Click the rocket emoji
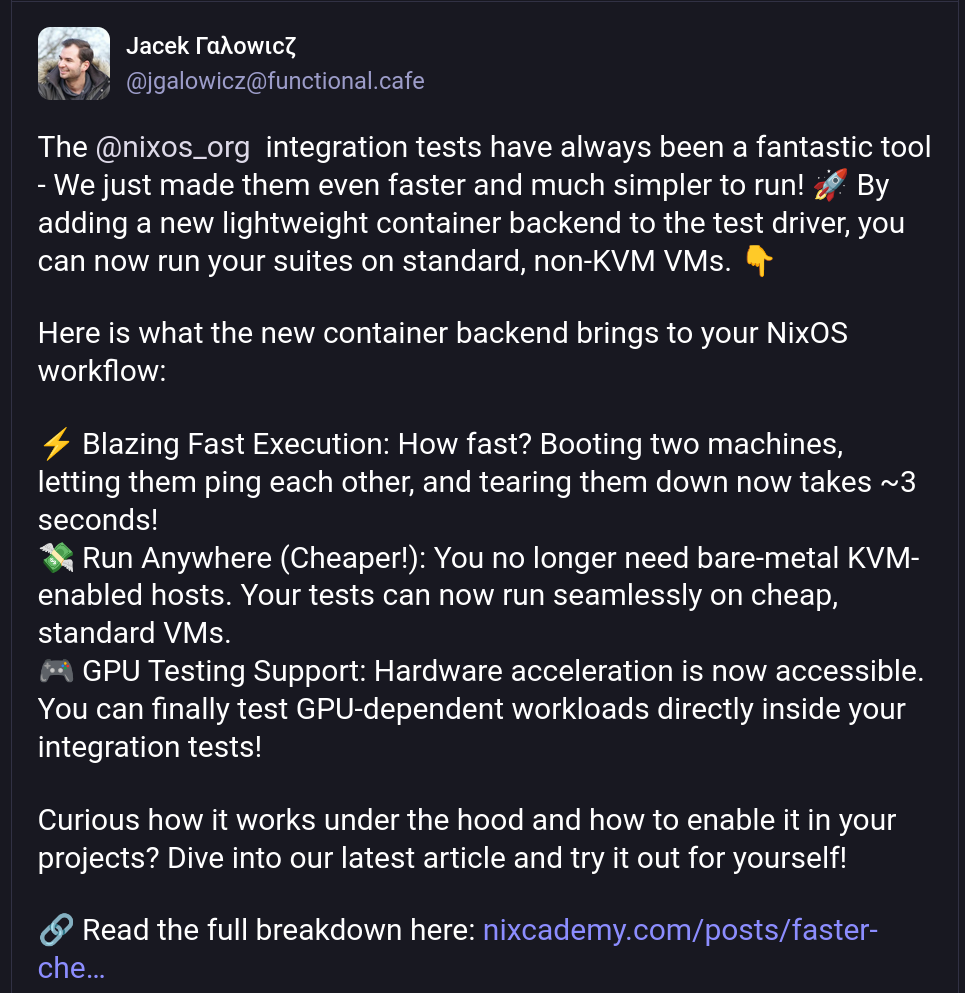Image resolution: width=965 pixels, height=993 pixels. 830,185
